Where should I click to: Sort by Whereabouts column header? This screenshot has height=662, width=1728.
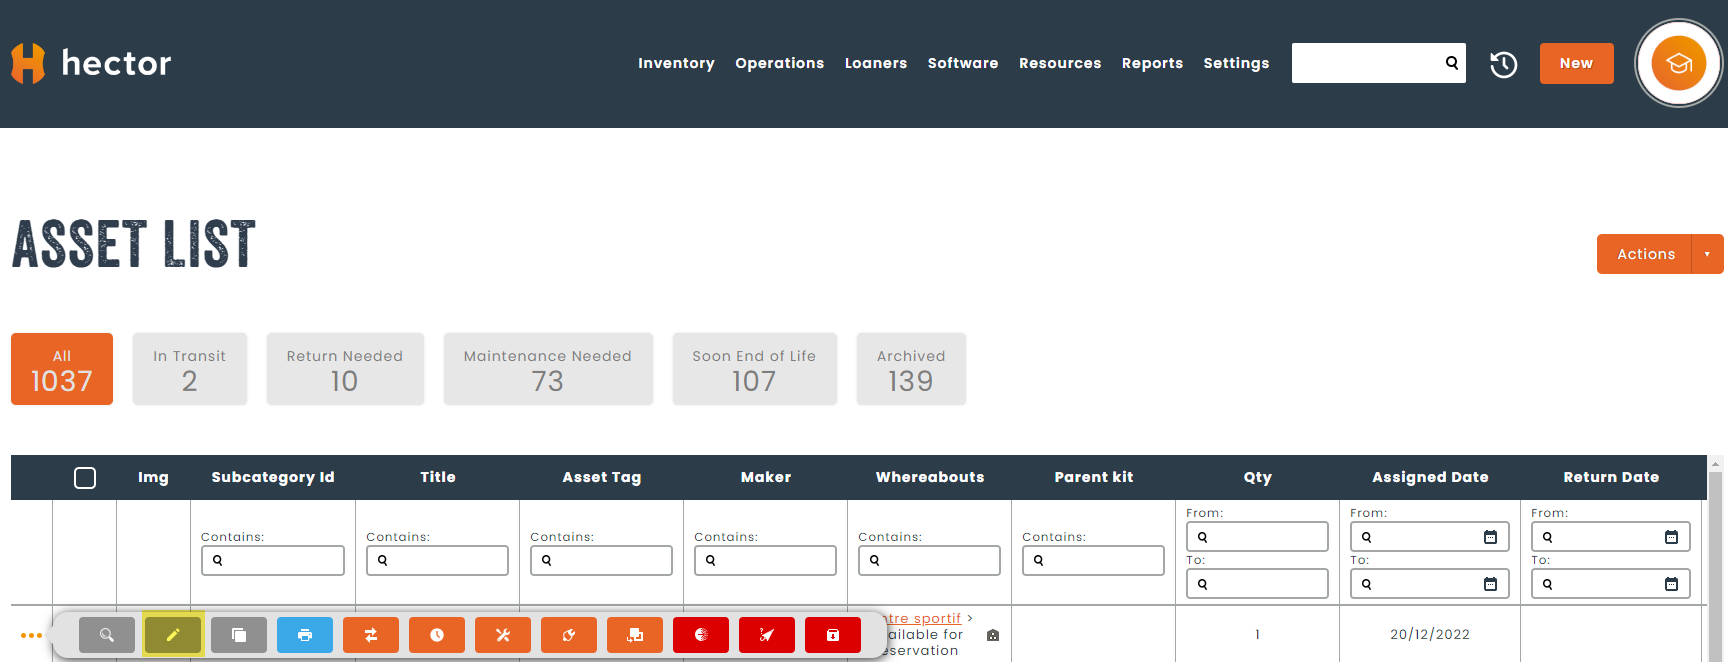(x=930, y=477)
